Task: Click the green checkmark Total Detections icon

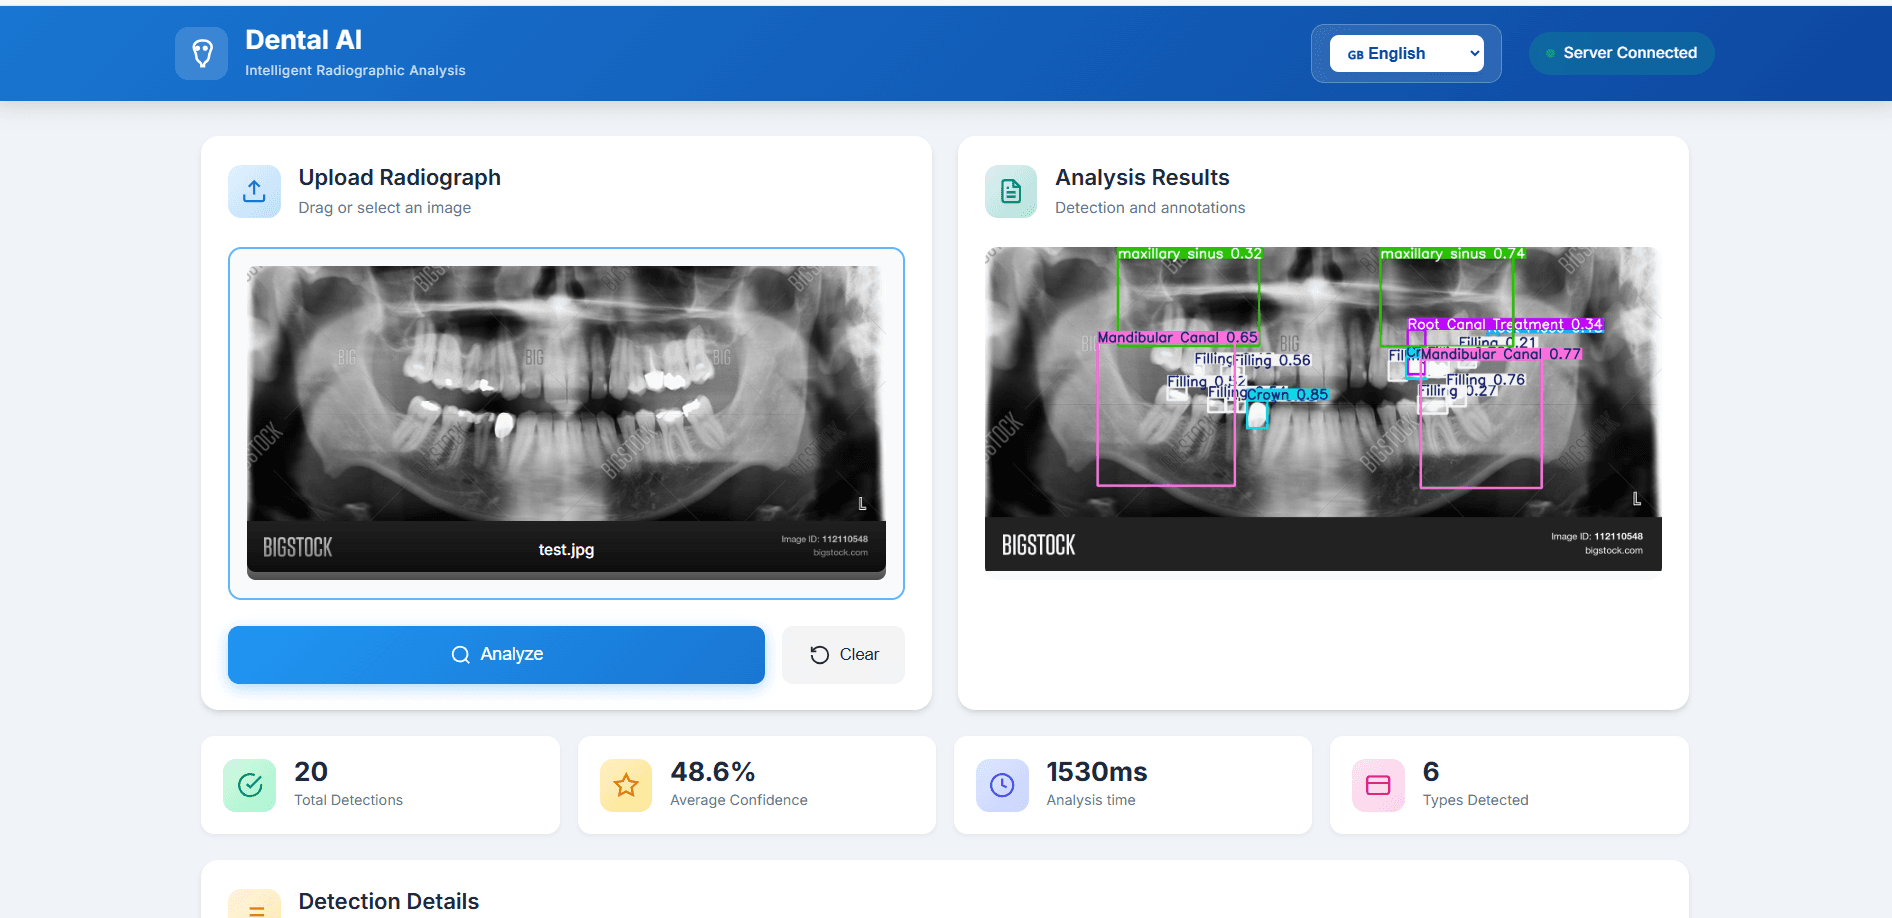Action: click(250, 785)
